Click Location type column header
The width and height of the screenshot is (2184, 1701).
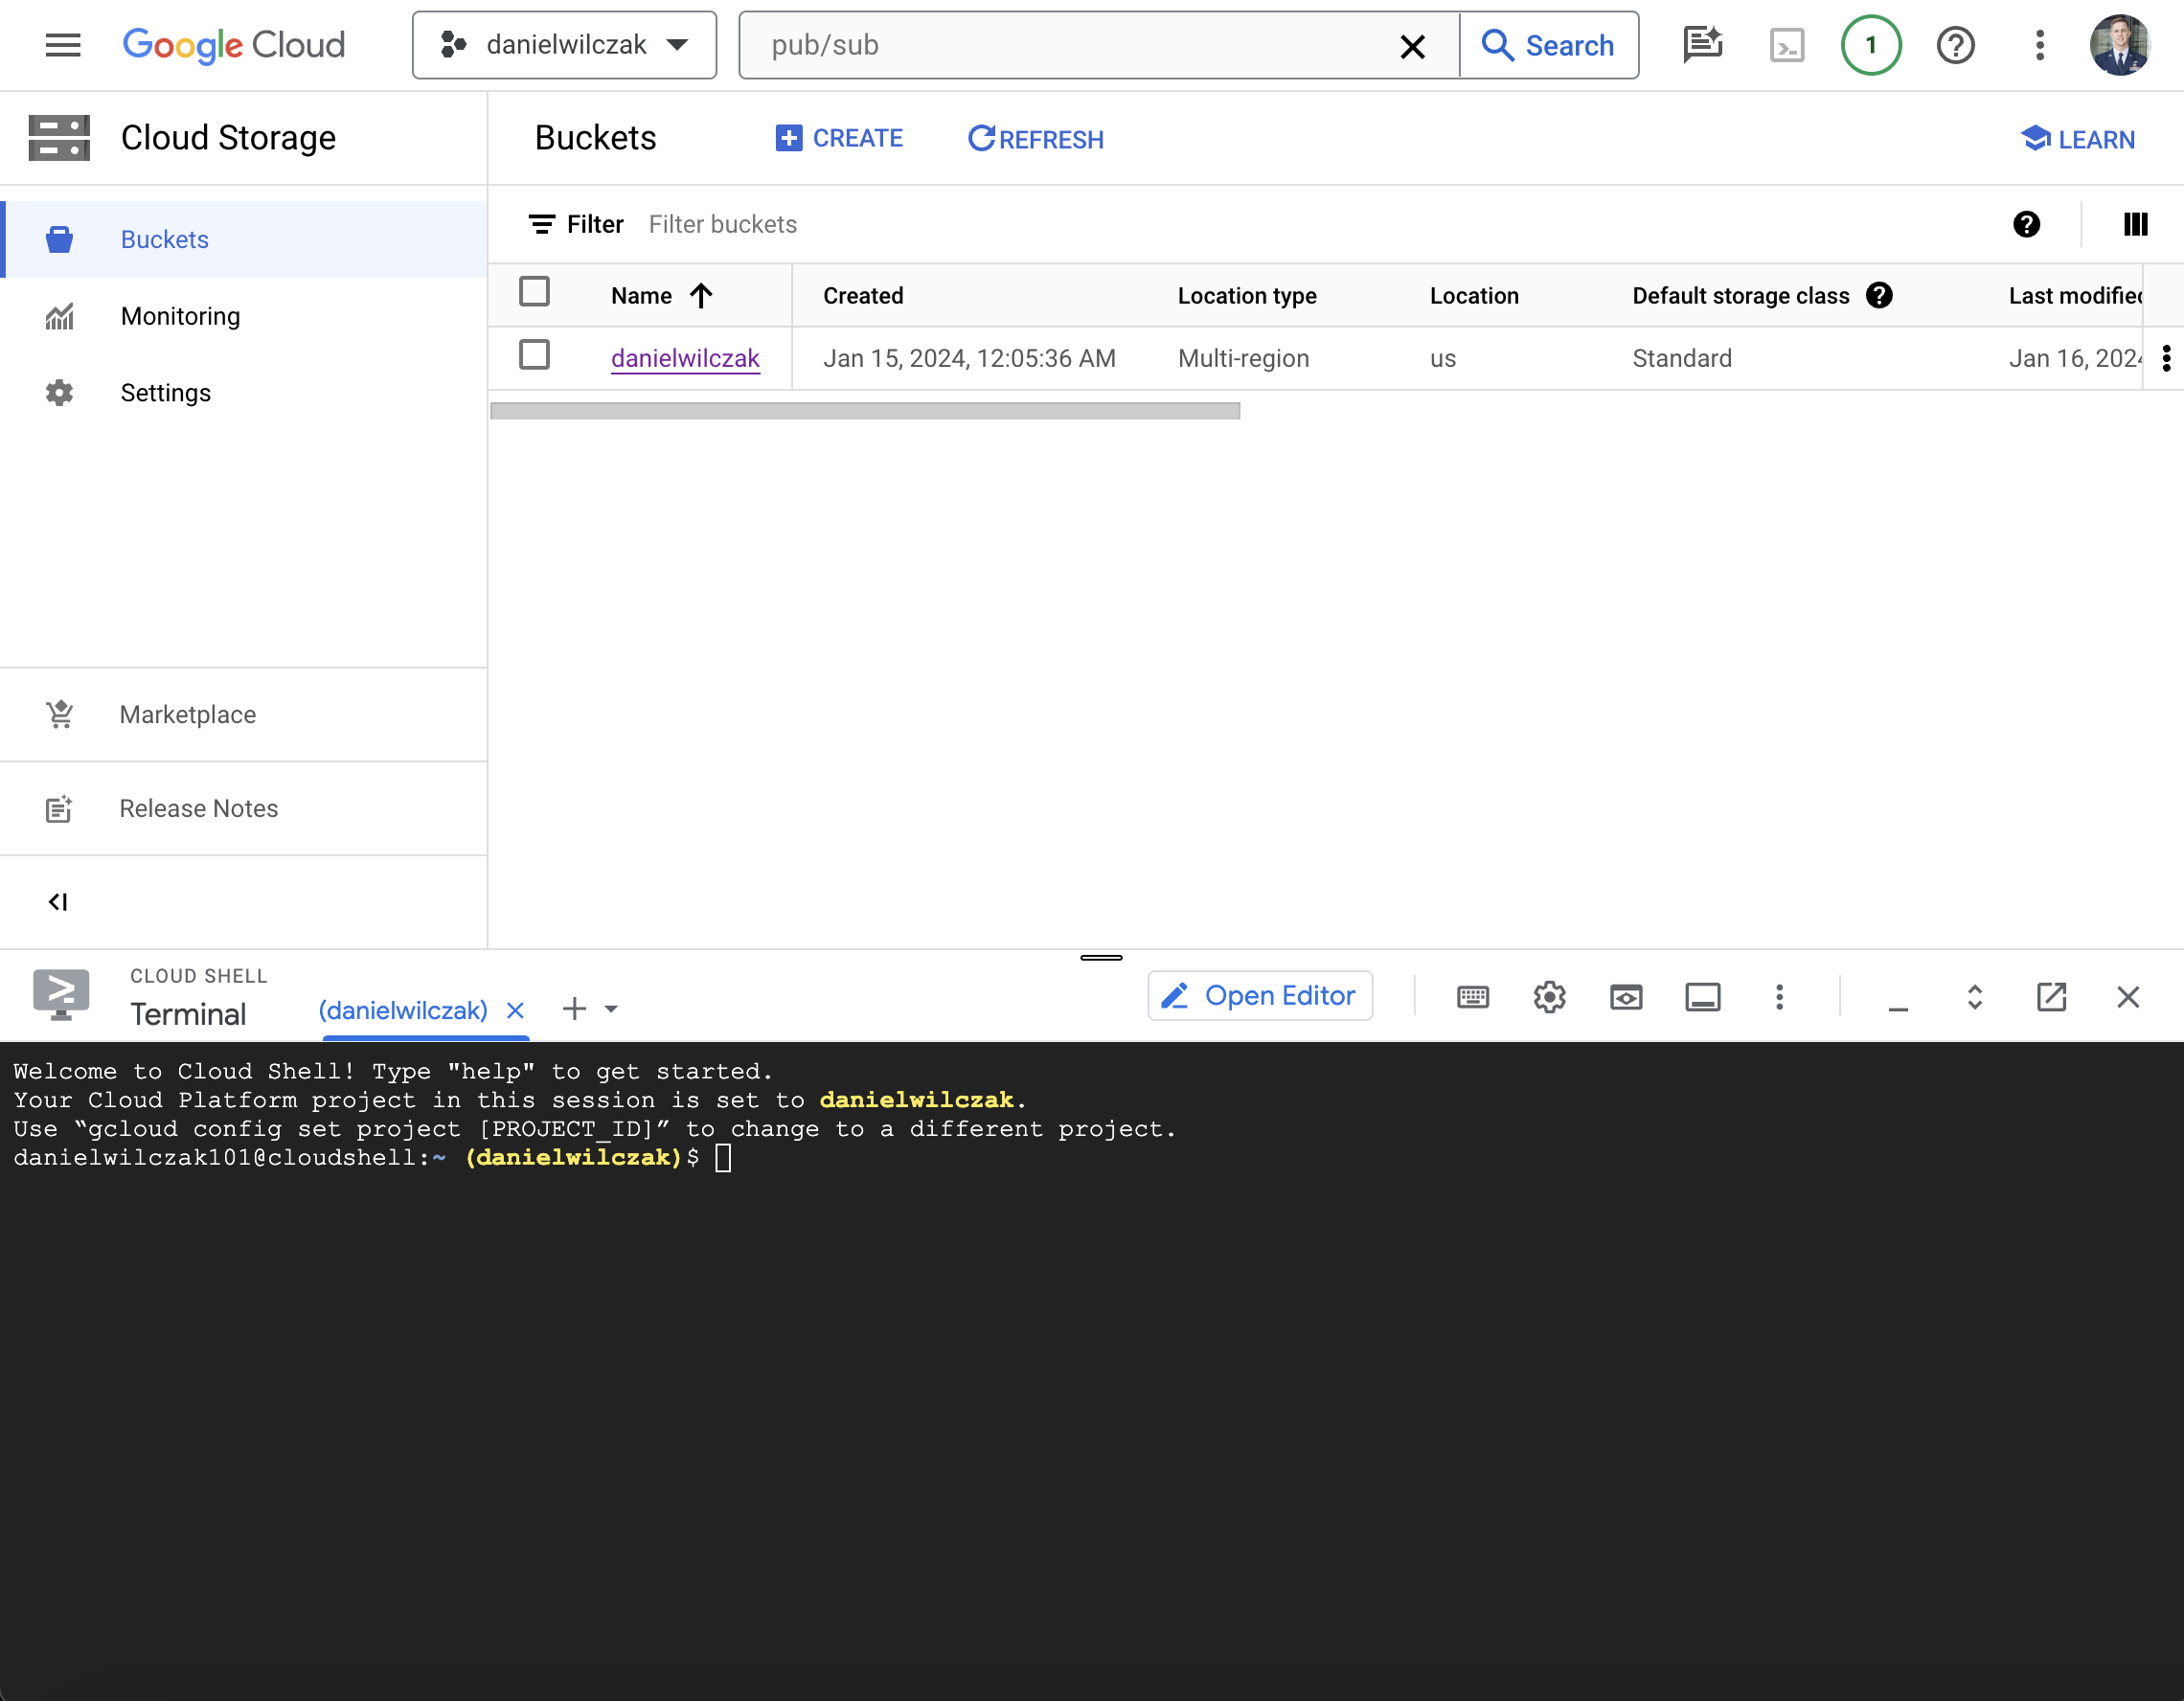[1247, 296]
